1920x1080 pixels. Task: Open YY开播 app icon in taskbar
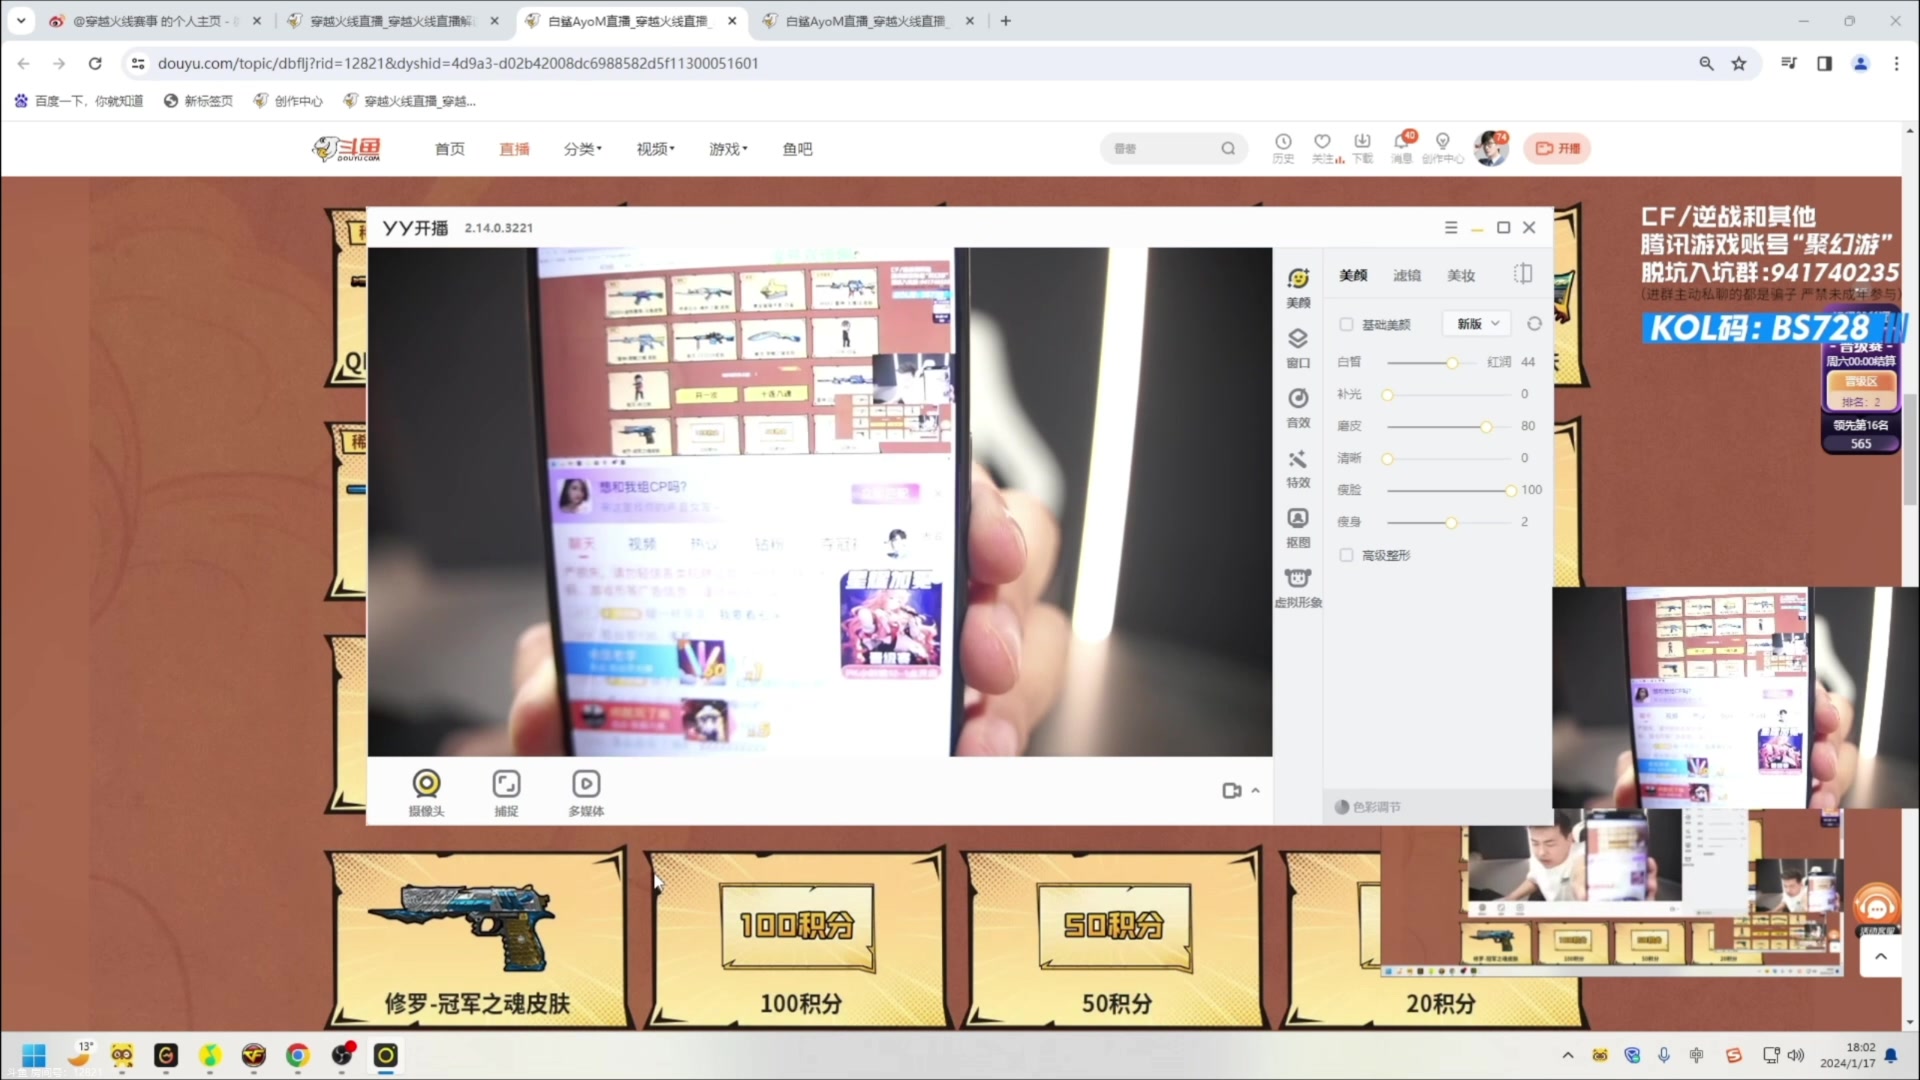tap(385, 1055)
